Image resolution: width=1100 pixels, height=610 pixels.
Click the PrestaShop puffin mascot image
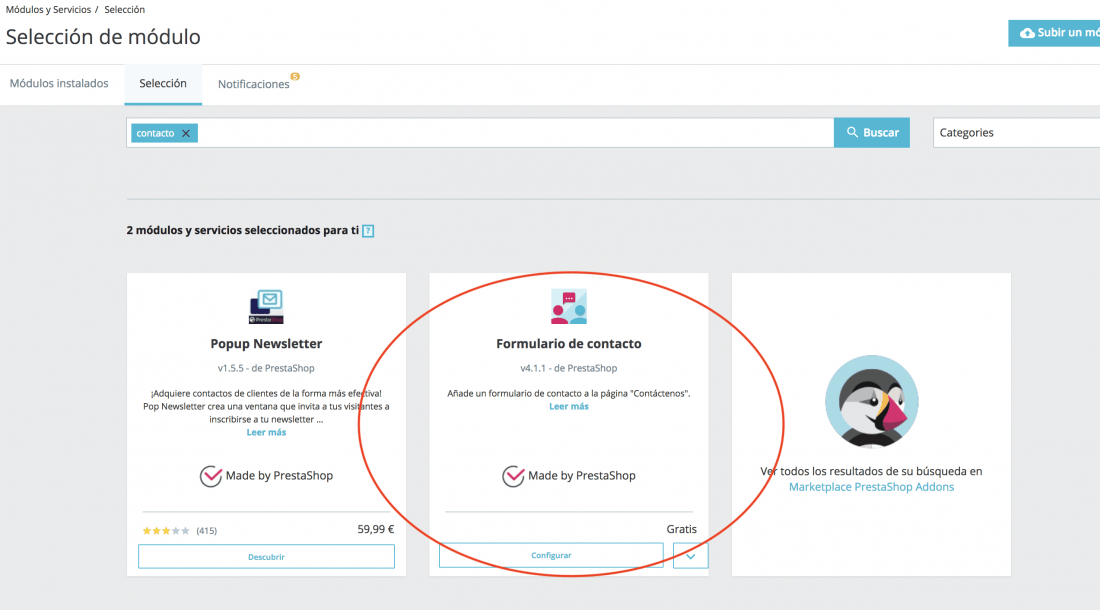pos(871,402)
